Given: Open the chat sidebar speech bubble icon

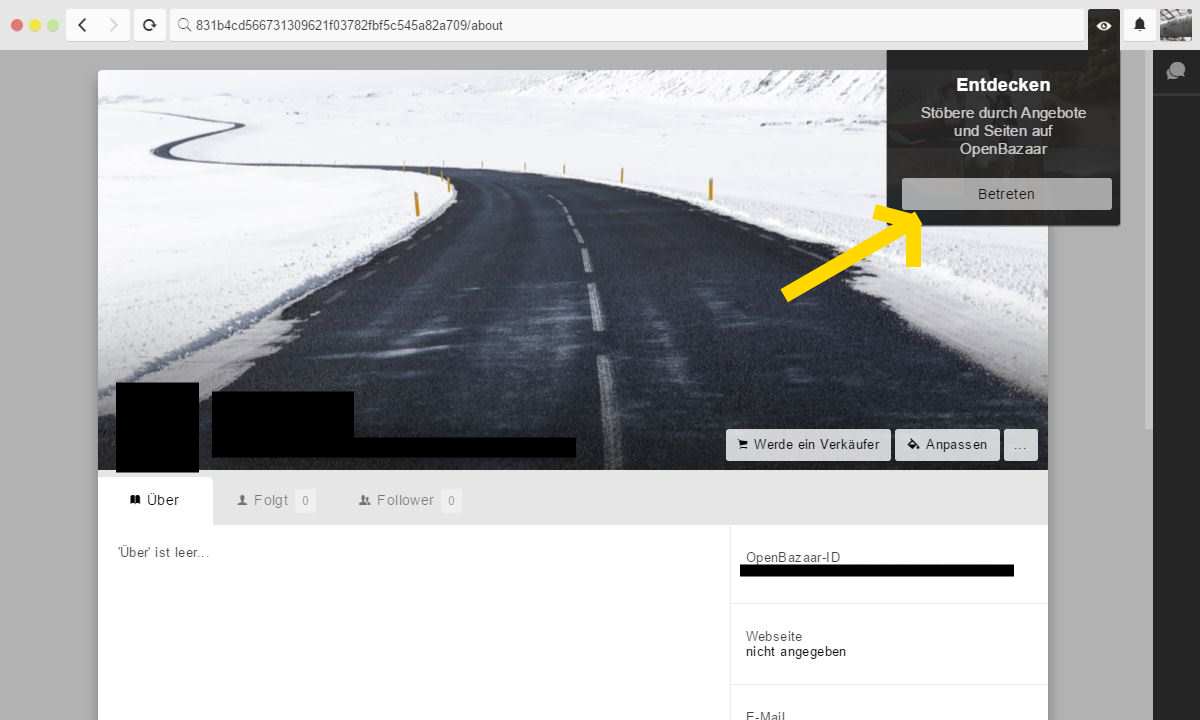Looking at the screenshot, I should click(x=1176, y=71).
